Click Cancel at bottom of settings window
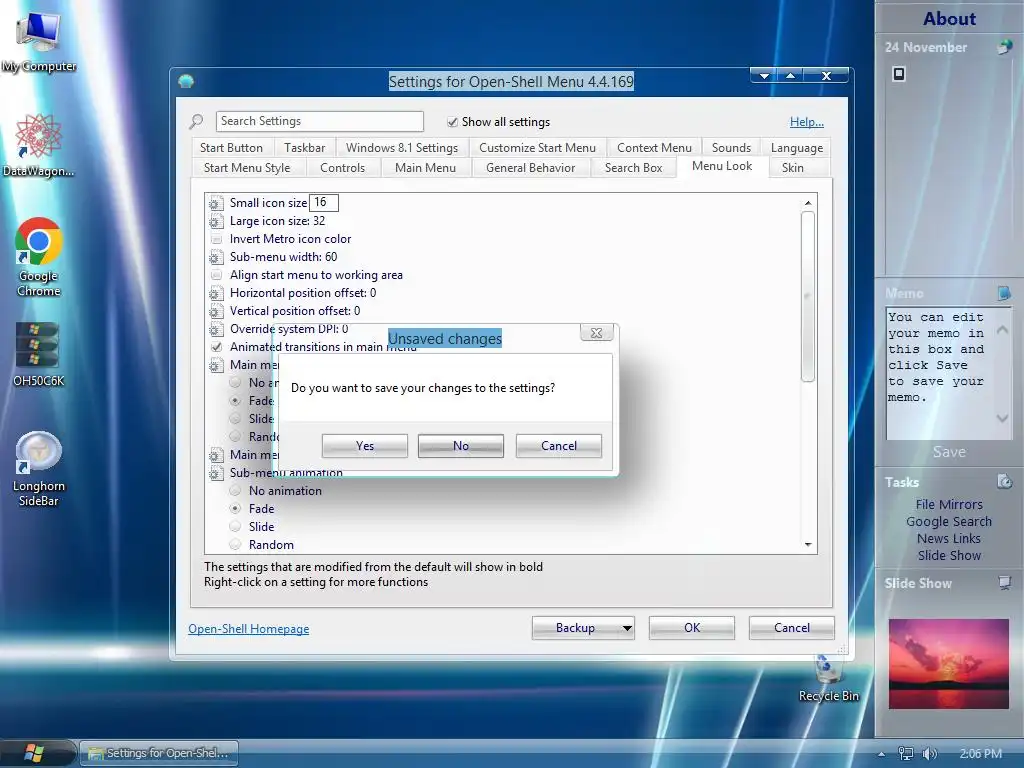The width and height of the screenshot is (1024, 768). coord(792,628)
